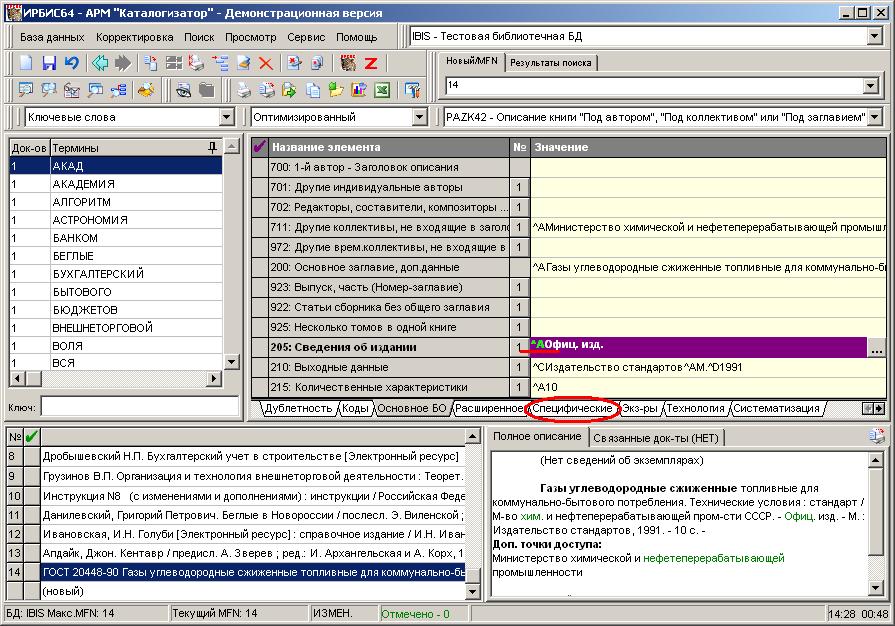Click the purple checkmark in element table header

(260, 147)
